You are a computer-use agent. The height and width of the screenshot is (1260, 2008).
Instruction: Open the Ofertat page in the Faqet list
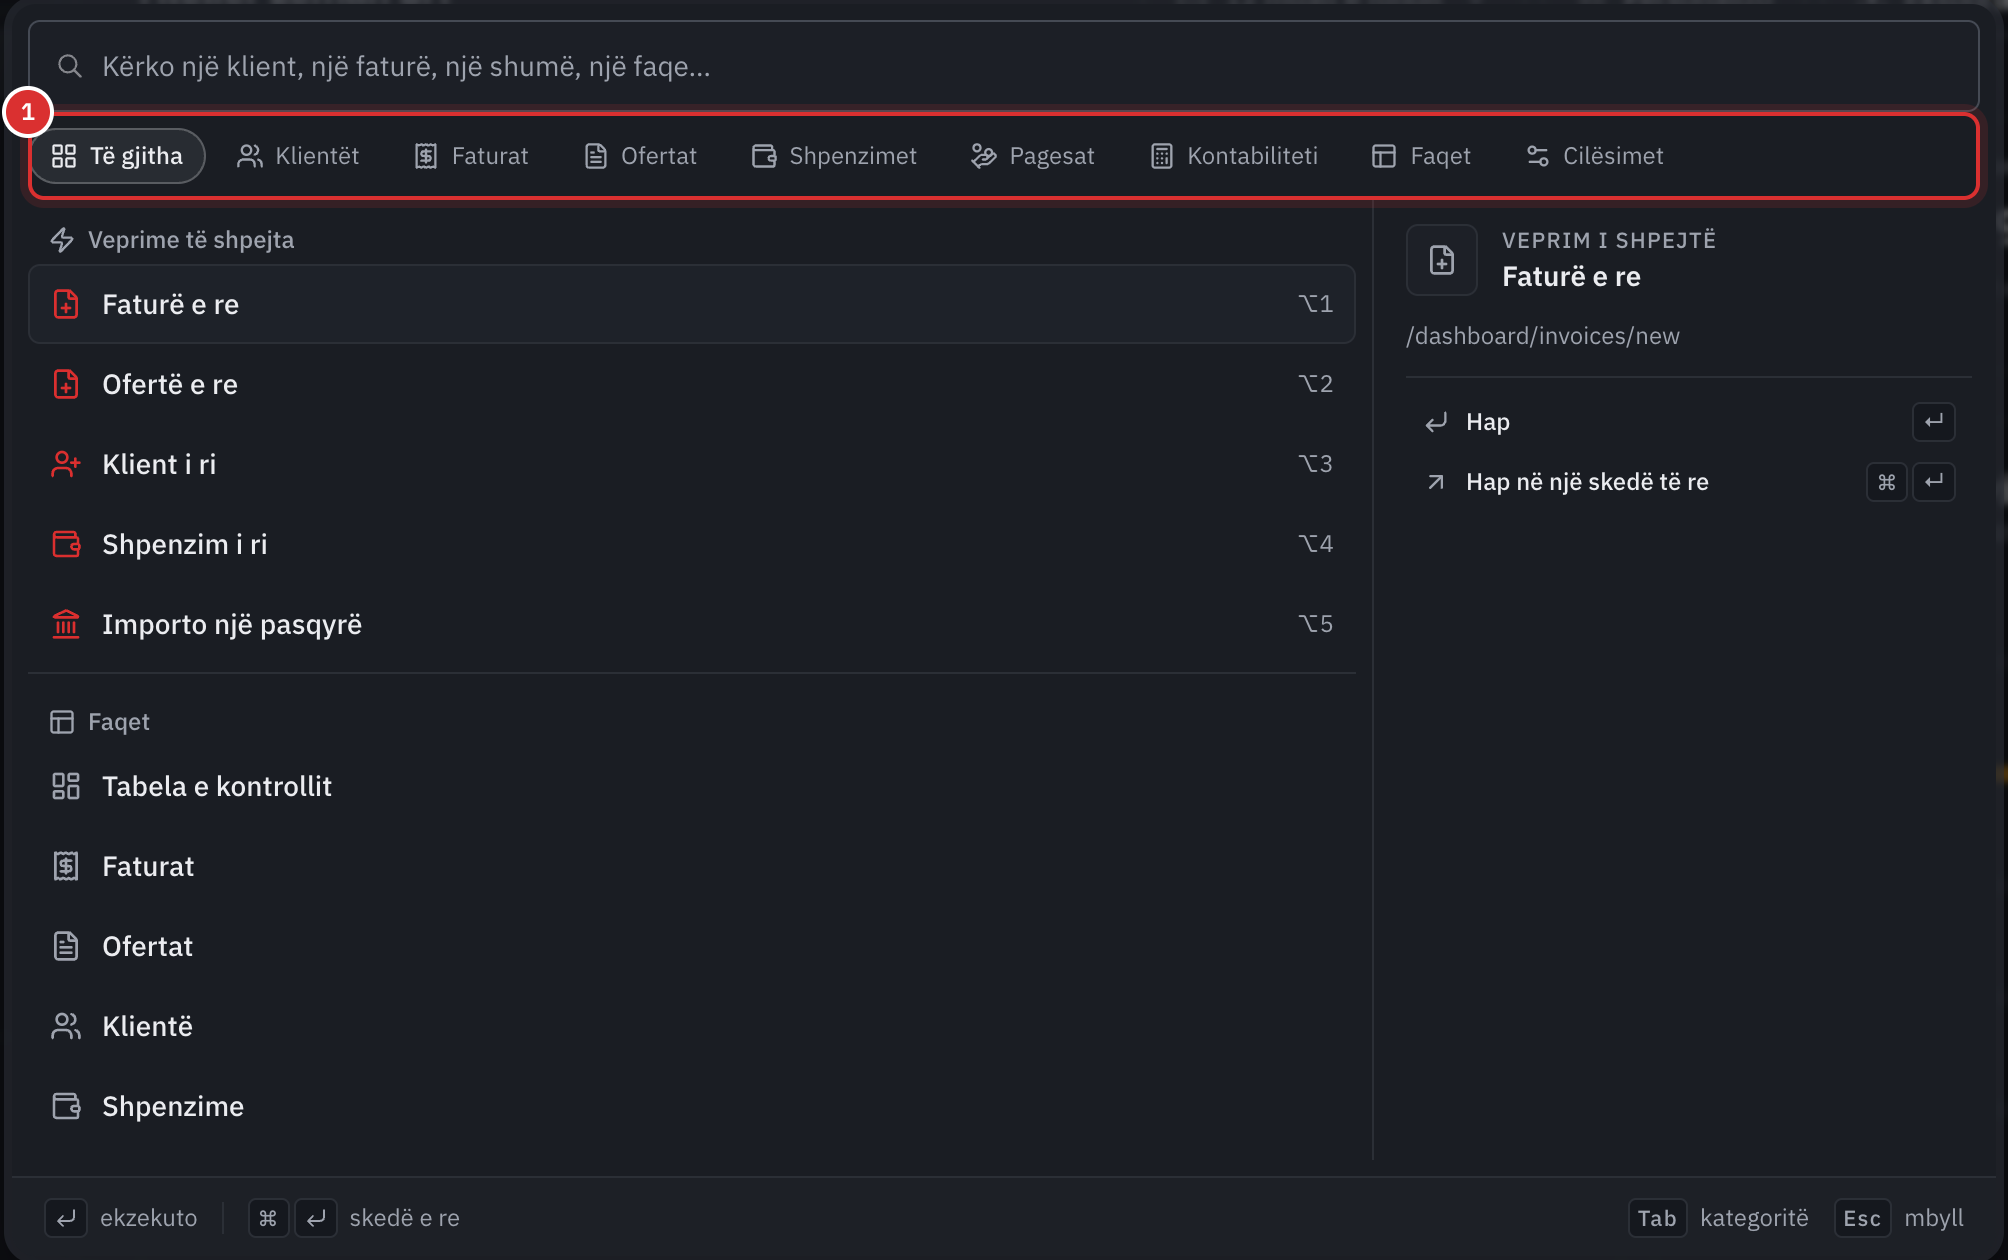point(692,946)
